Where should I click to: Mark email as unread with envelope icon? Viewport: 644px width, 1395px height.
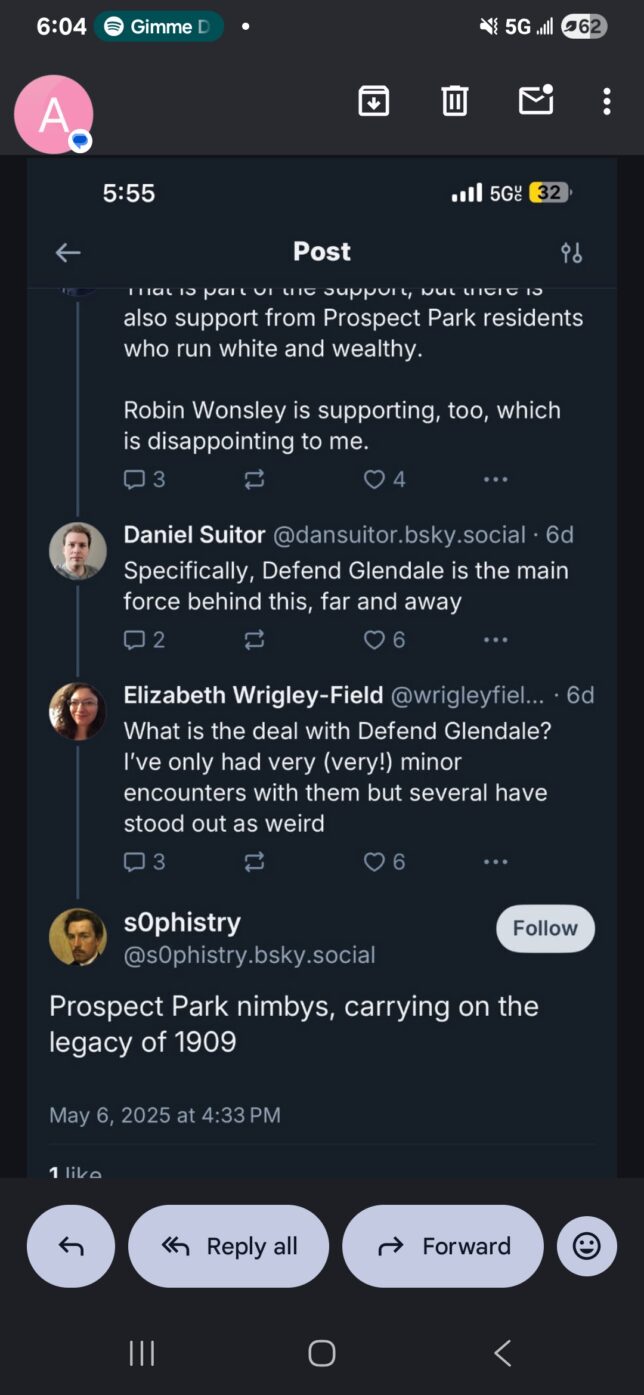tap(536, 101)
